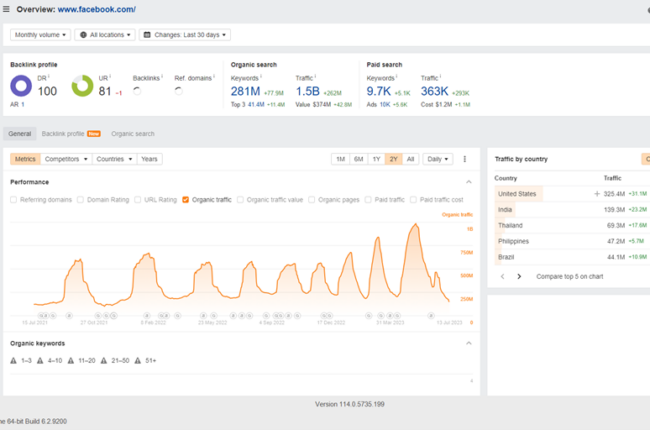
Task: Open the Countries dropdown
Action: click(114, 159)
